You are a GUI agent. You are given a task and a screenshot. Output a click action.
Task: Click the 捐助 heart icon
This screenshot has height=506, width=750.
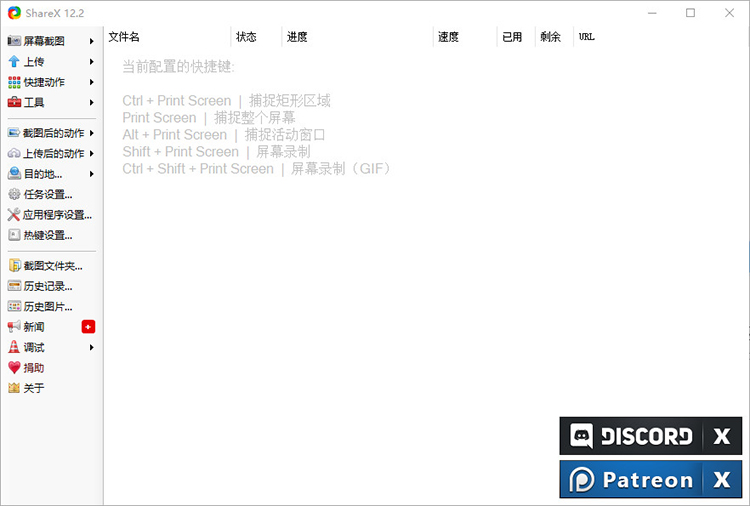pyautogui.click(x=14, y=368)
